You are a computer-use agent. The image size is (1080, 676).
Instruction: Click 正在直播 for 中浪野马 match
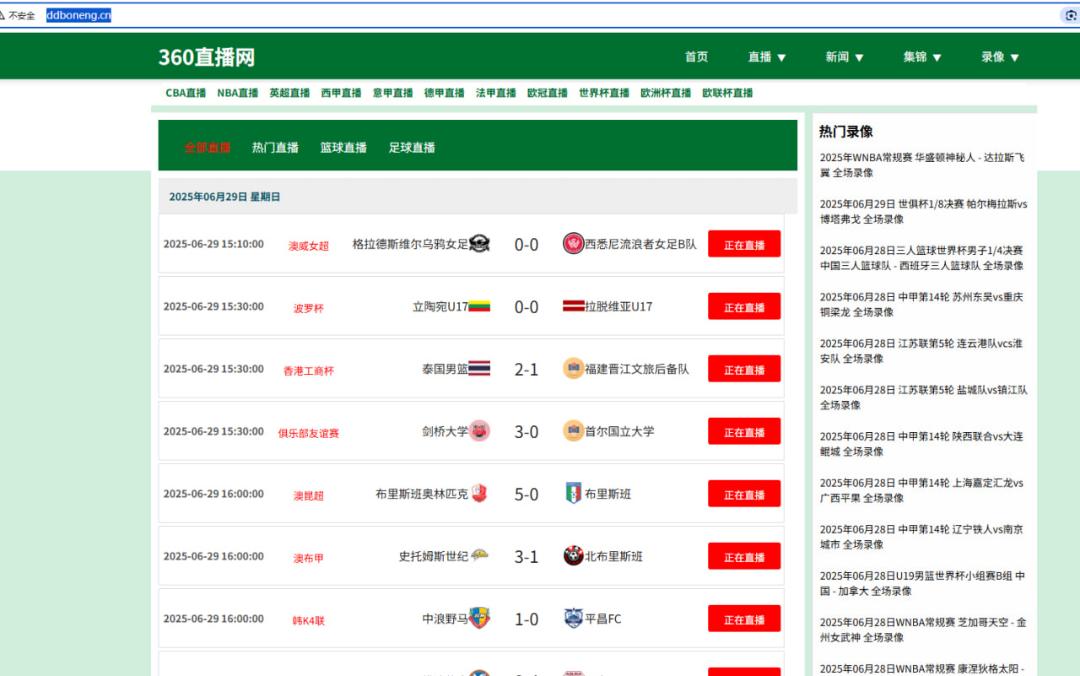pos(744,618)
